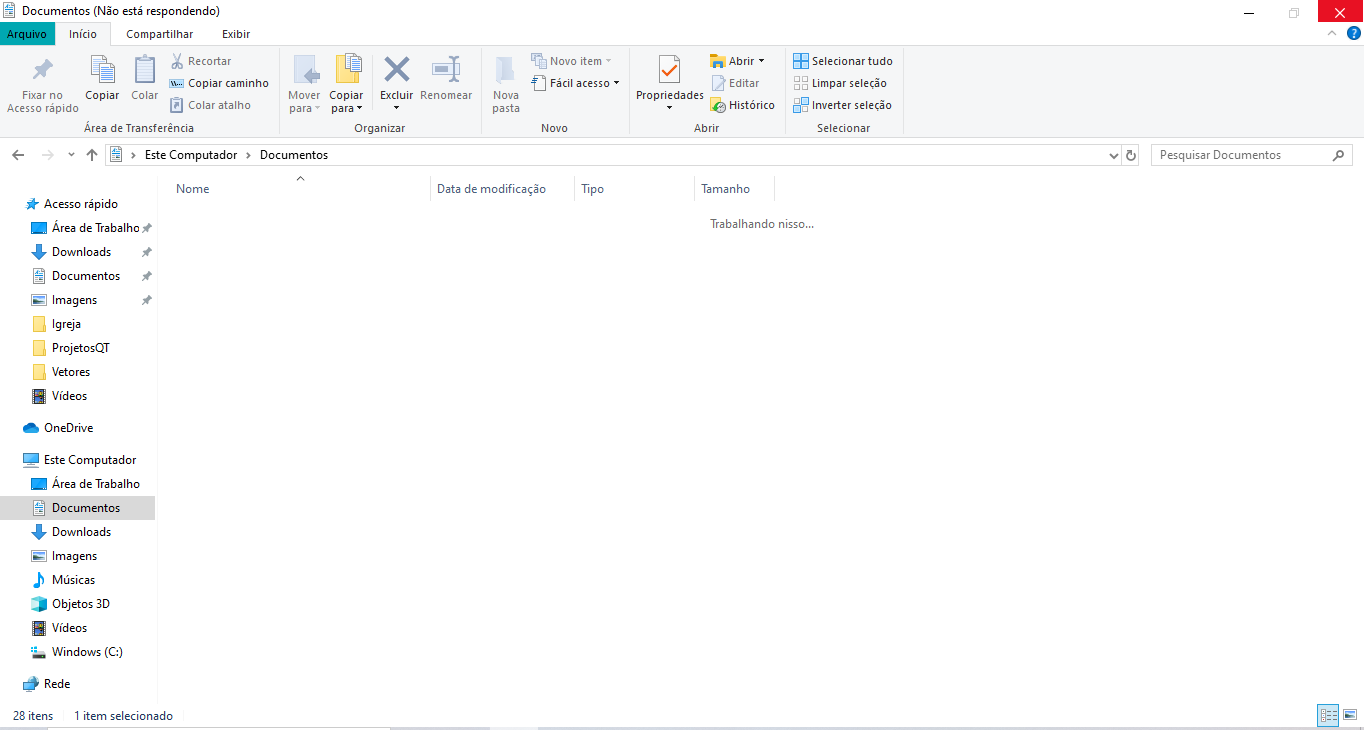Screen dimensions: 1364x730
Task: Click the Back navigation arrow
Action: (18, 155)
